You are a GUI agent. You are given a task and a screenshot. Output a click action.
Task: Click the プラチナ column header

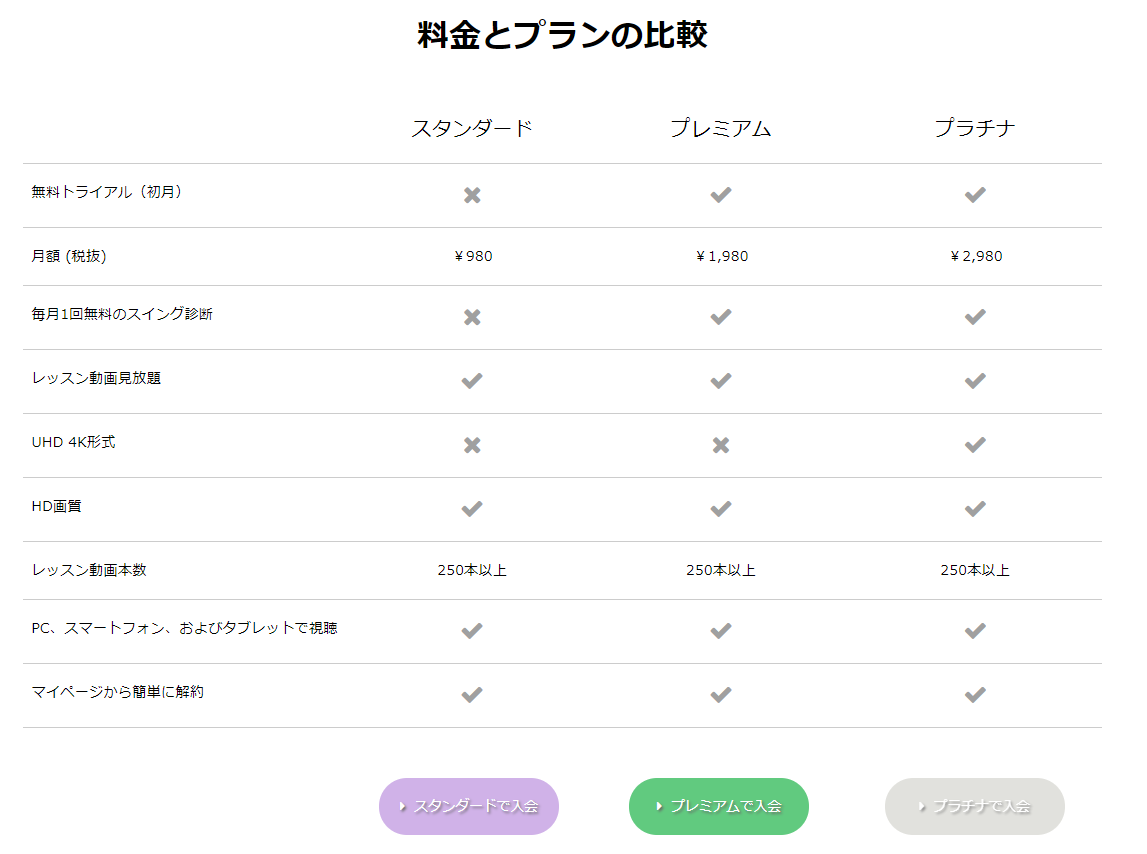[975, 128]
